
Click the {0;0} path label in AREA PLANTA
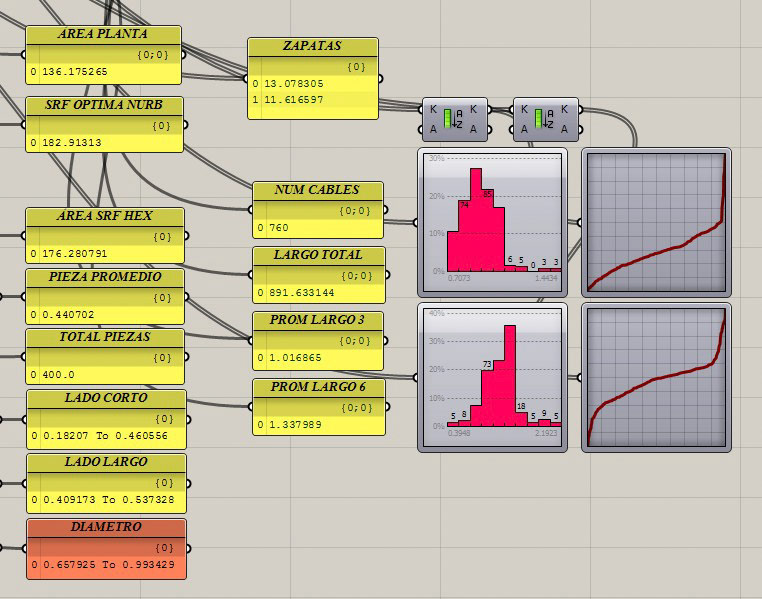tap(153, 55)
